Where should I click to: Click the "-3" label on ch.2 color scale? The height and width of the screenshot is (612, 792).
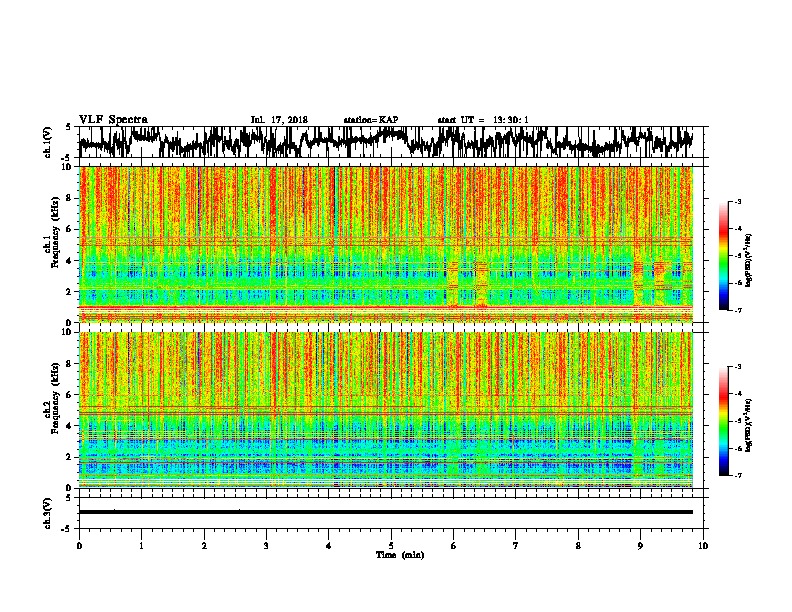point(737,367)
